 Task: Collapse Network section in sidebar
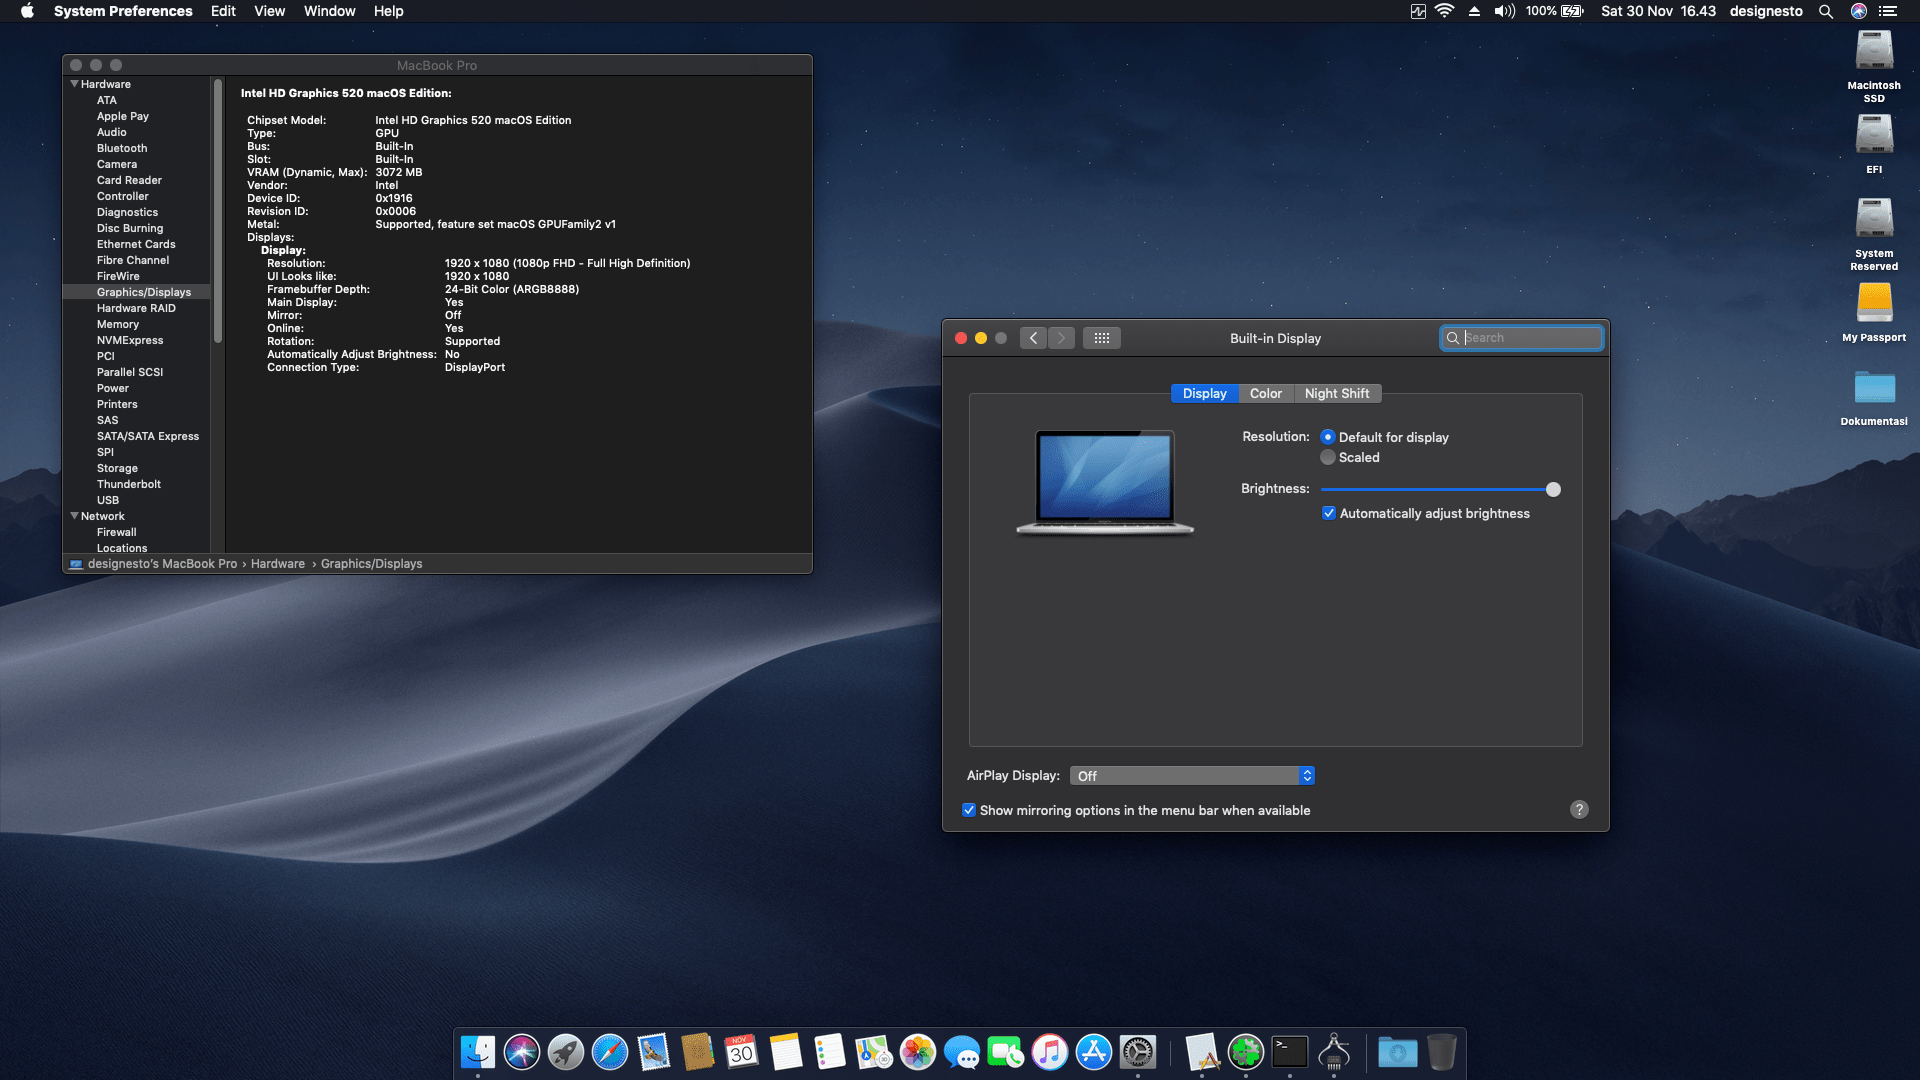click(x=74, y=516)
